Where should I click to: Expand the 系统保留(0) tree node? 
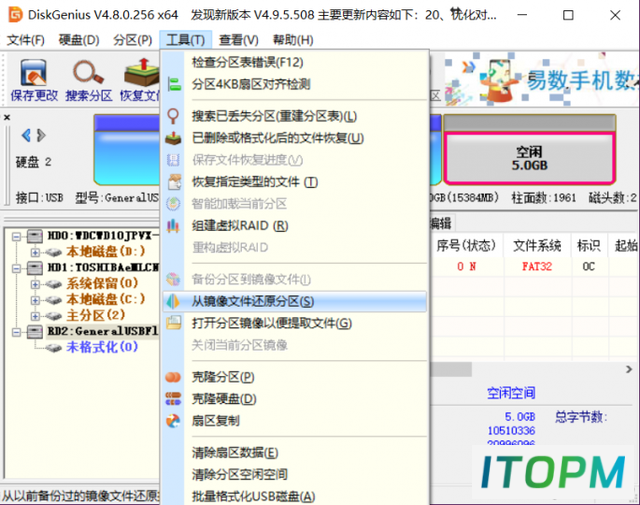coord(35,284)
